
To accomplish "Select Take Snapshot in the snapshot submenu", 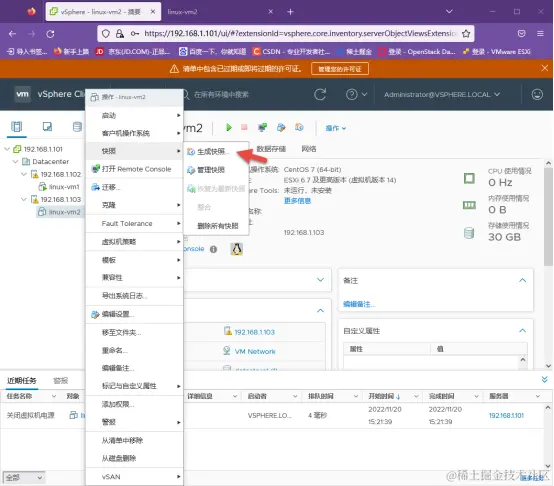I will (x=216, y=152).
